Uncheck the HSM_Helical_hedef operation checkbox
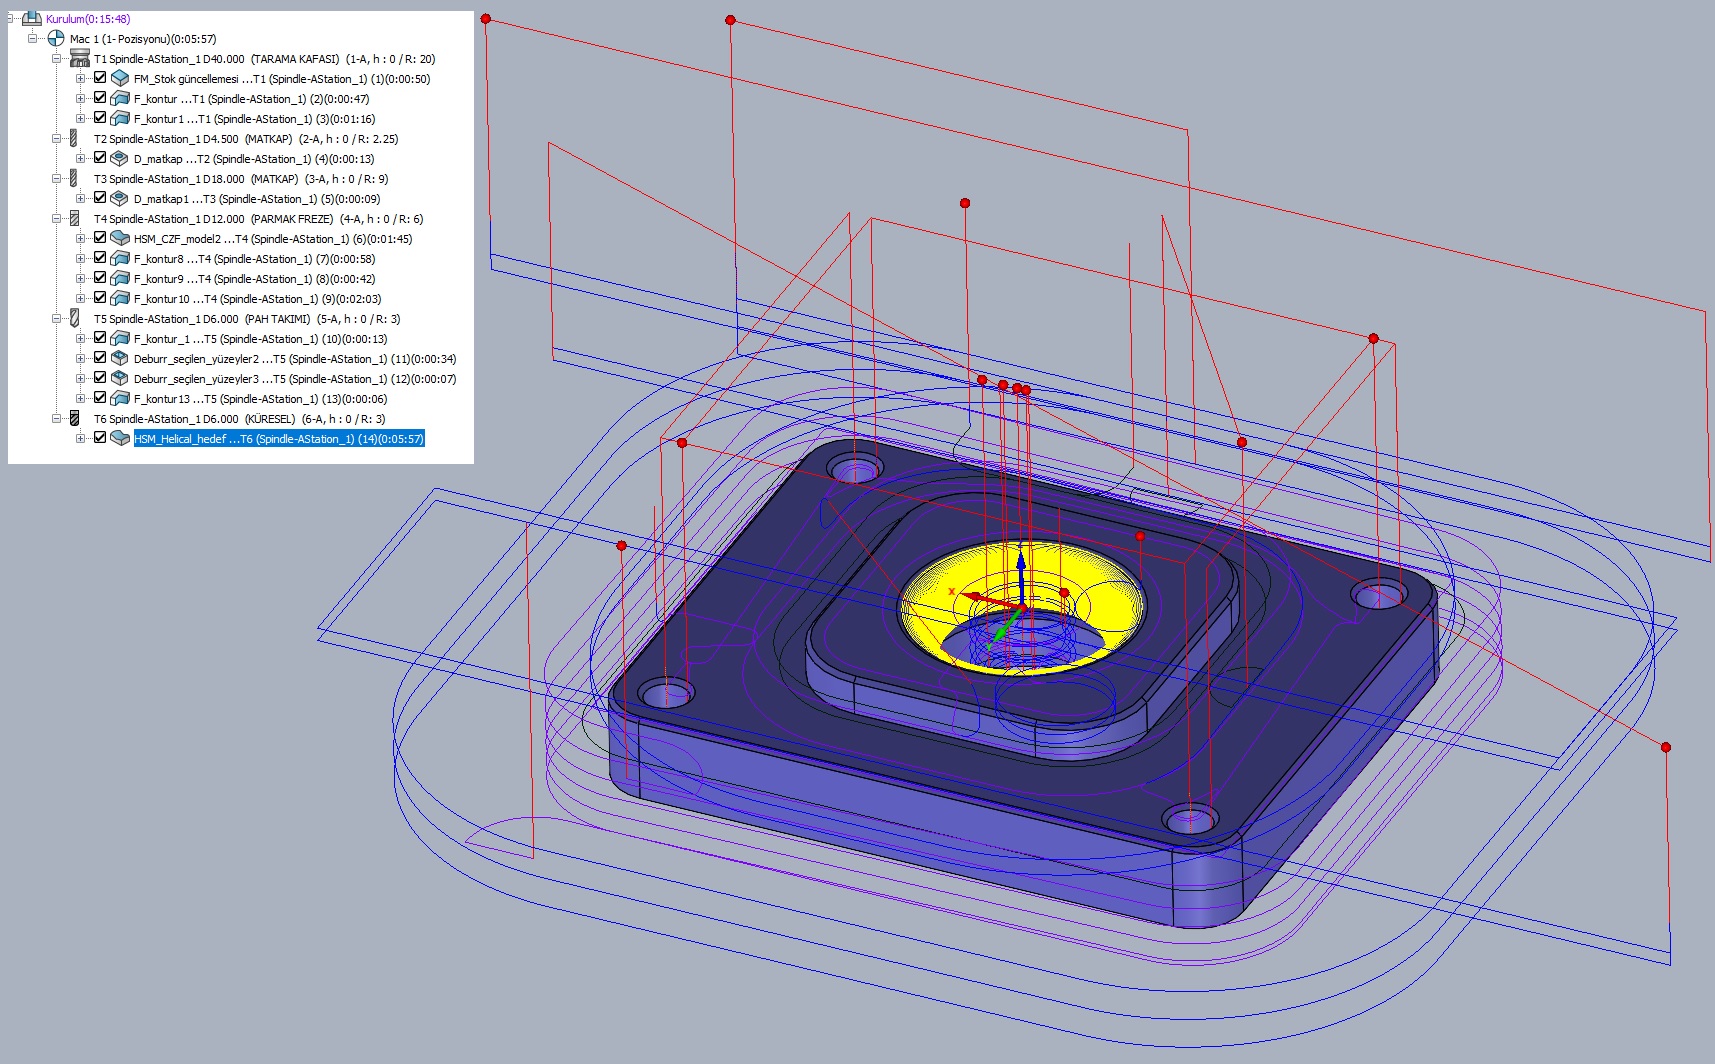 [x=100, y=438]
